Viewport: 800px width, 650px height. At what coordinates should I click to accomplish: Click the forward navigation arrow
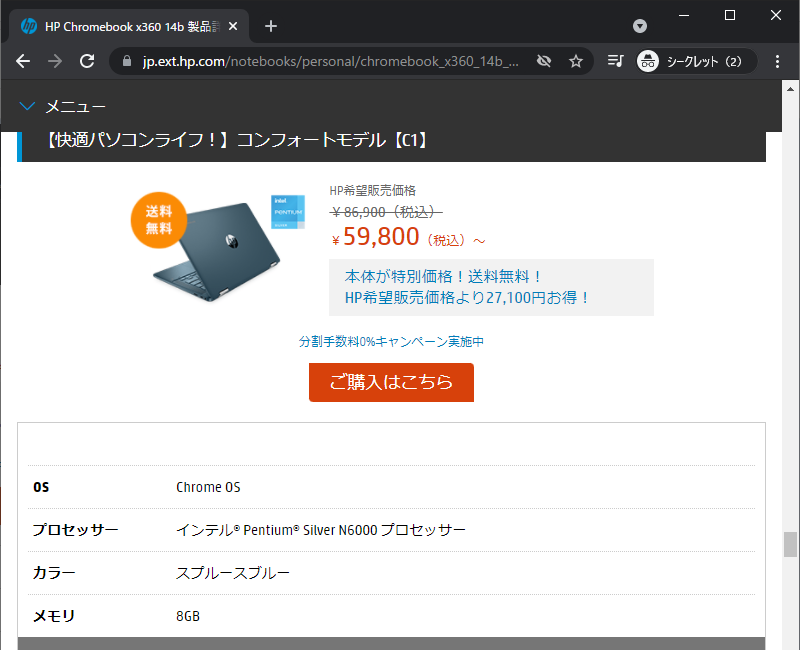[x=55, y=61]
